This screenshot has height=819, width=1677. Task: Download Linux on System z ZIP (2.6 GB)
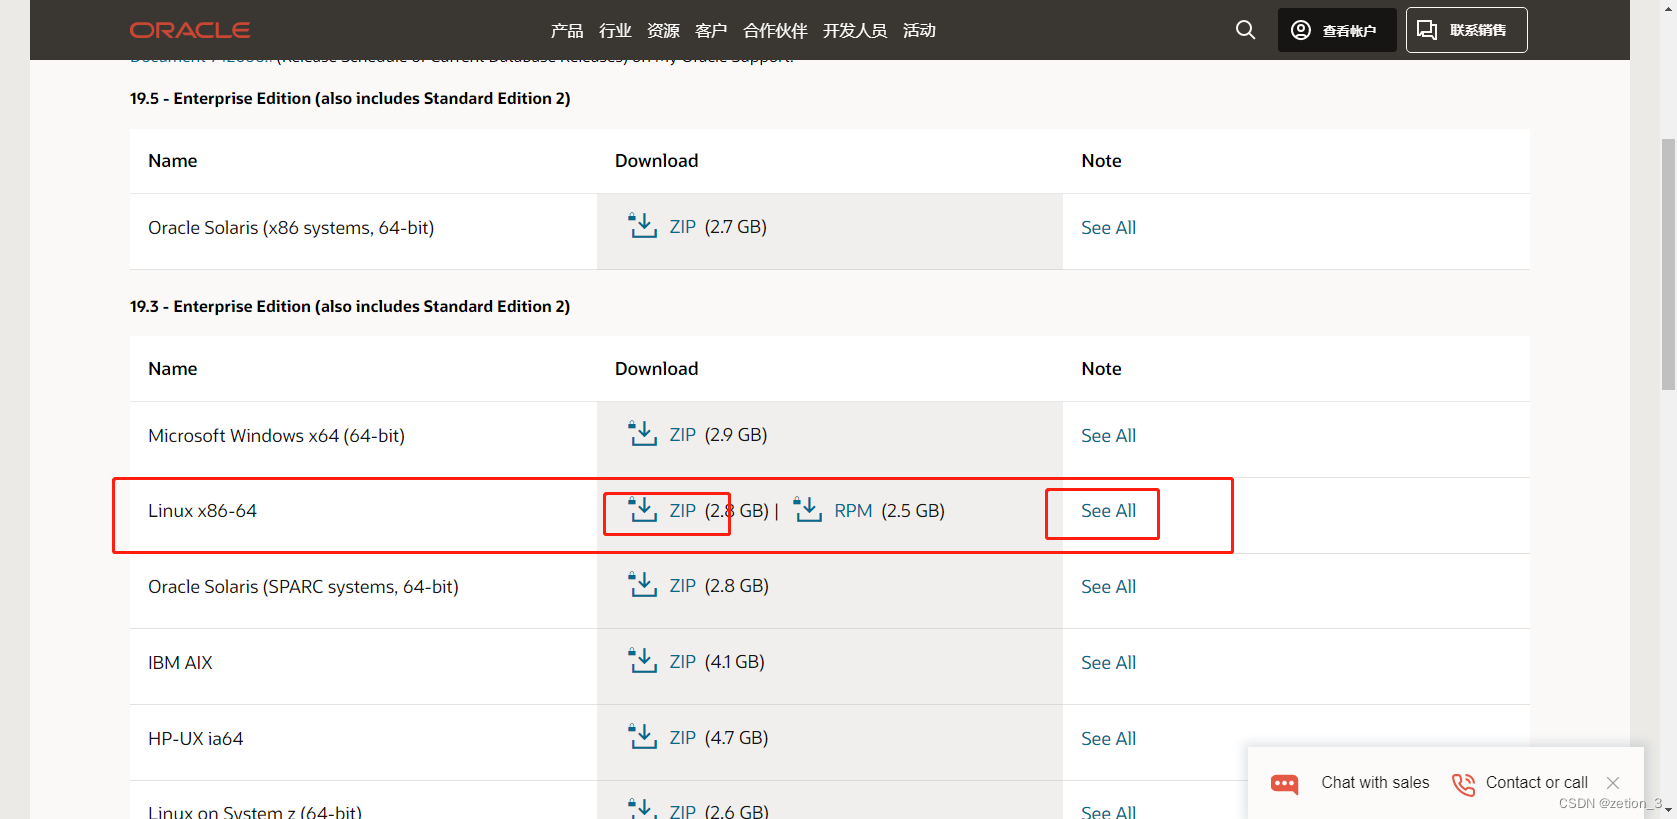683,811
